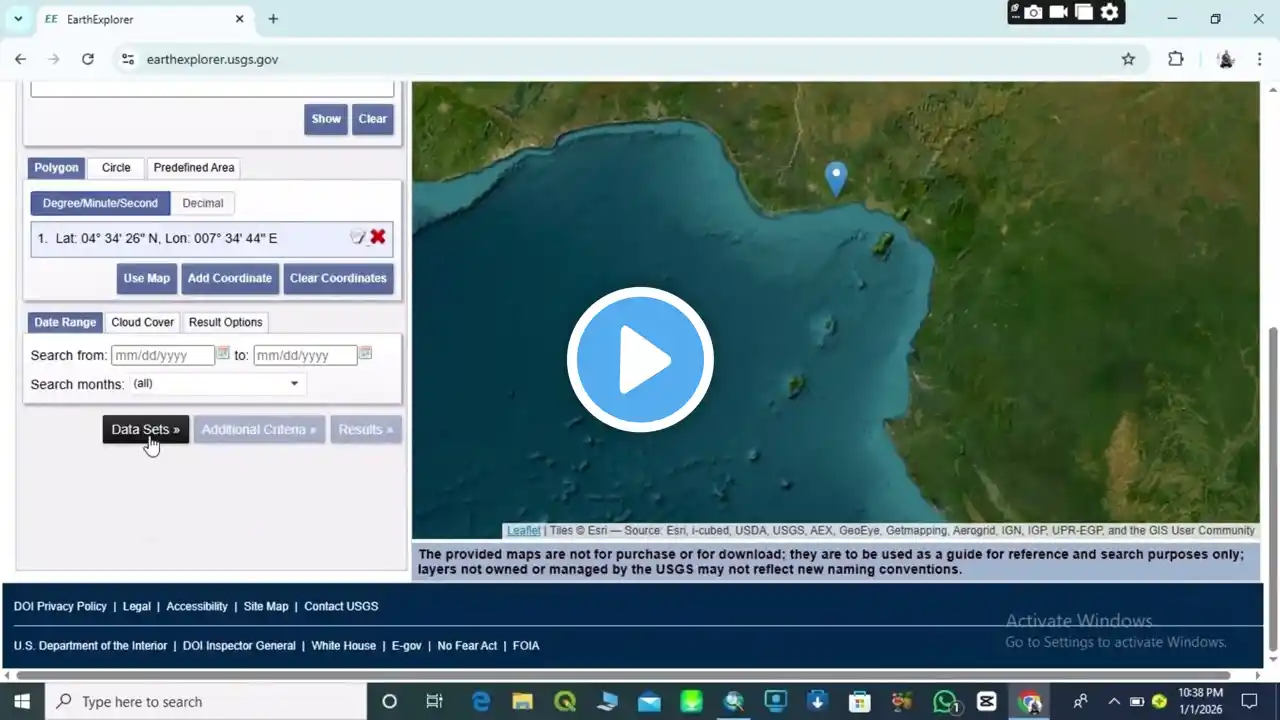Viewport: 1280px width, 720px height.
Task: Open the Leaflet attribution link
Action: click(x=523, y=531)
